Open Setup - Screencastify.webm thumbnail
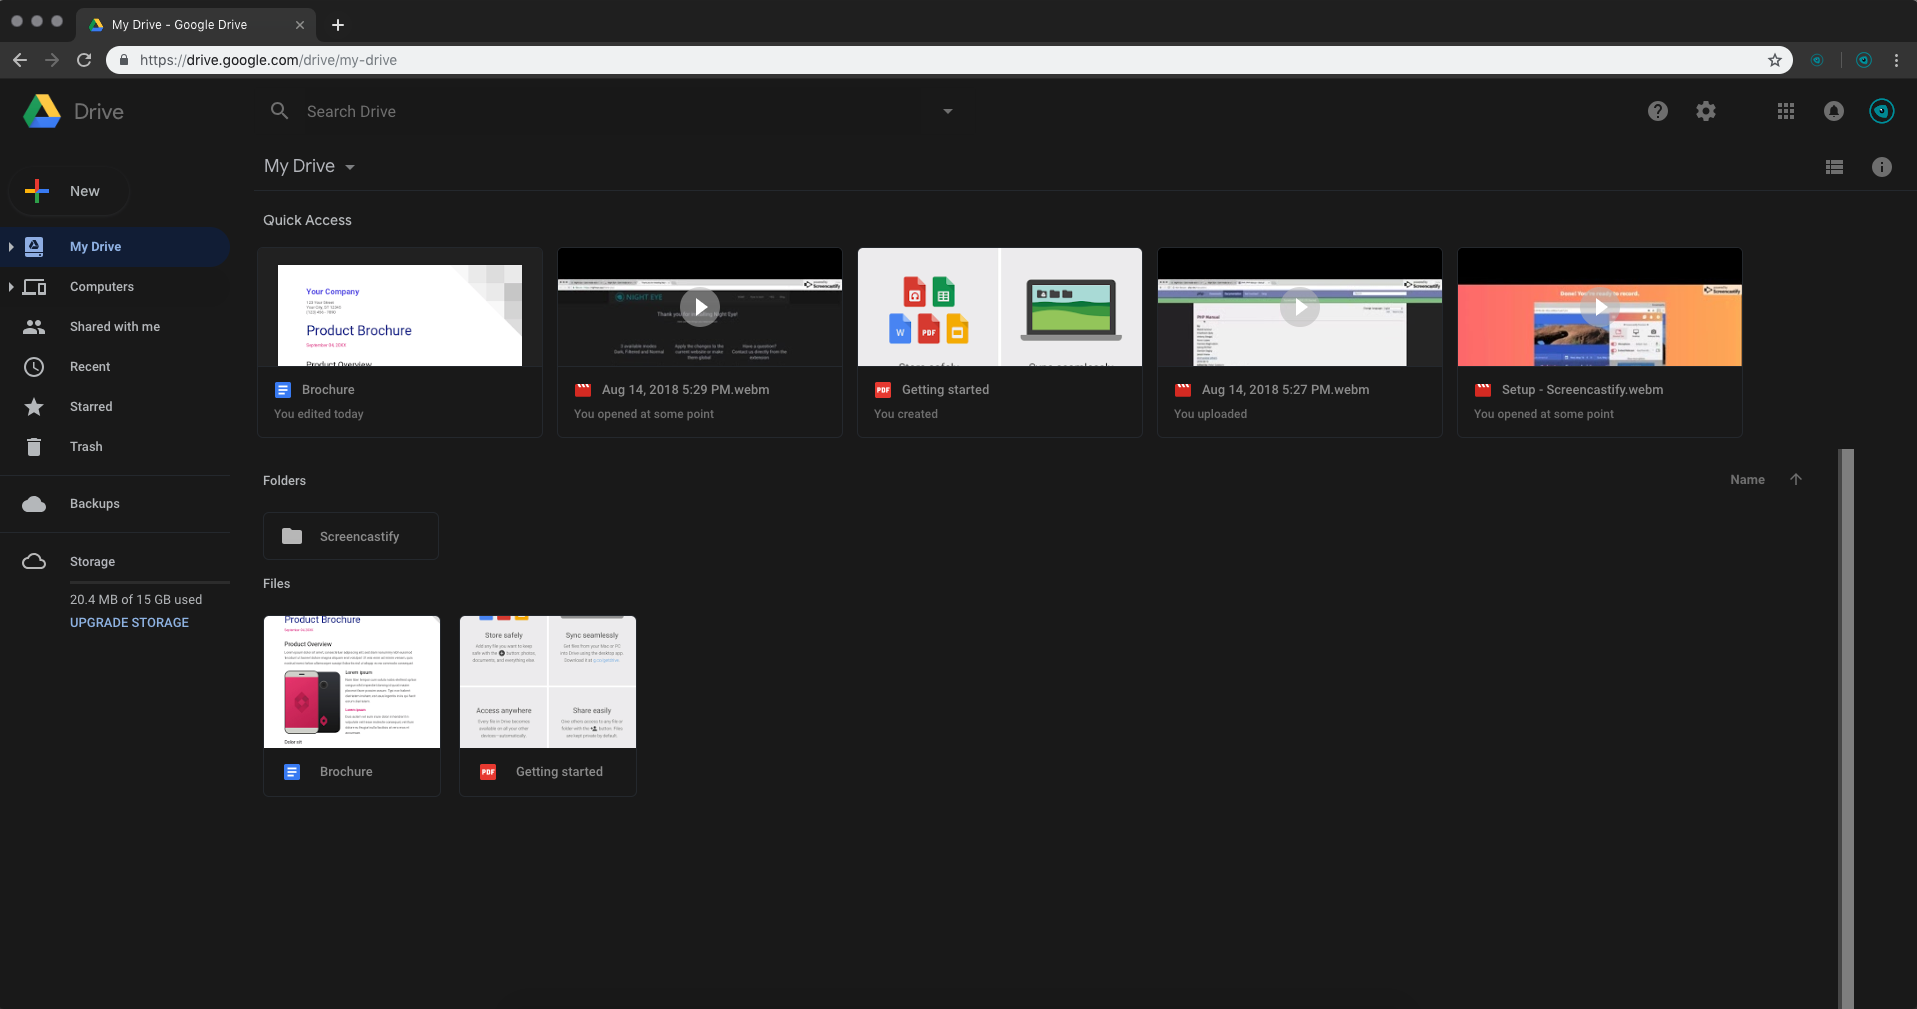 (x=1600, y=307)
